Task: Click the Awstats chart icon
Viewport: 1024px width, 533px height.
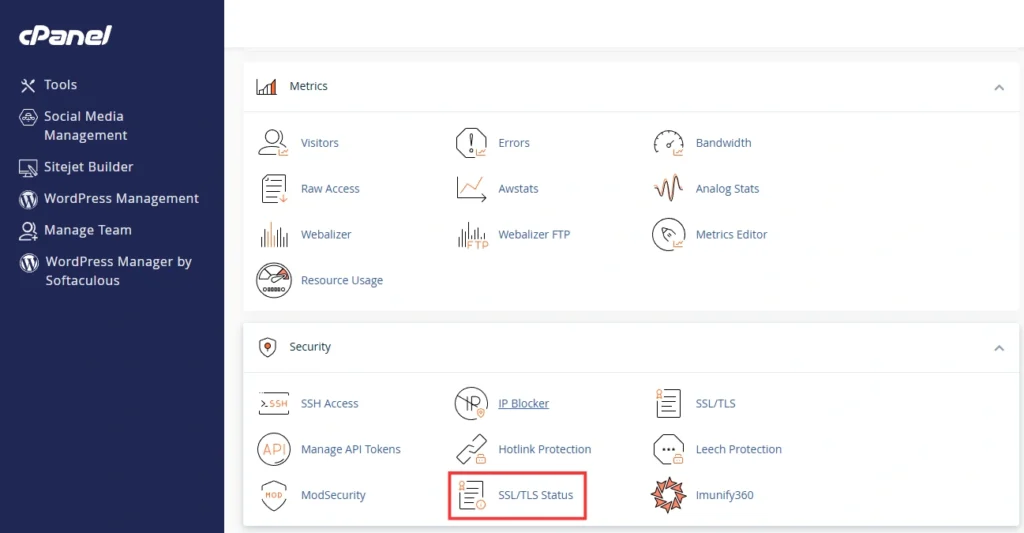Action: click(471, 189)
